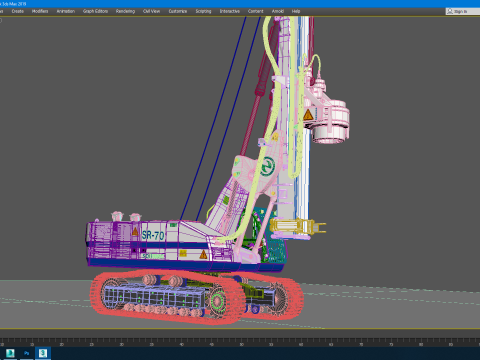
Task: Open the Civil View menu
Action: pos(151,11)
